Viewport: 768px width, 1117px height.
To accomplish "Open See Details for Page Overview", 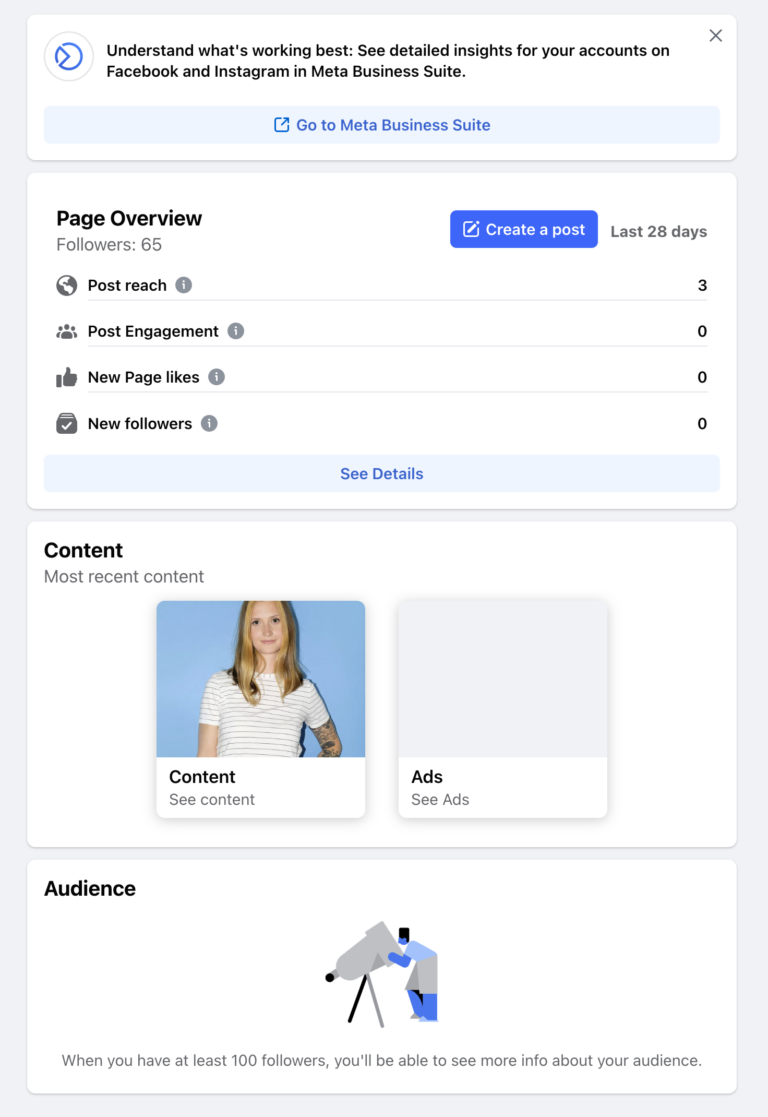I will click(382, 474).
